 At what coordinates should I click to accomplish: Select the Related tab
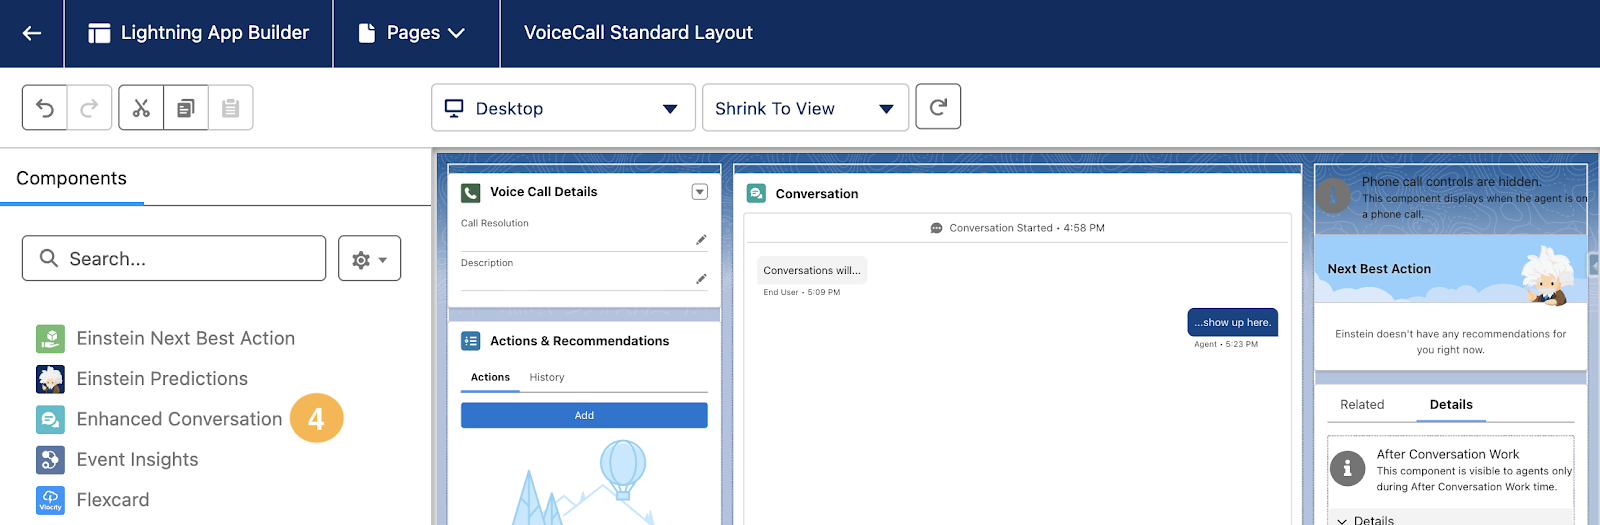point(1362,405)
